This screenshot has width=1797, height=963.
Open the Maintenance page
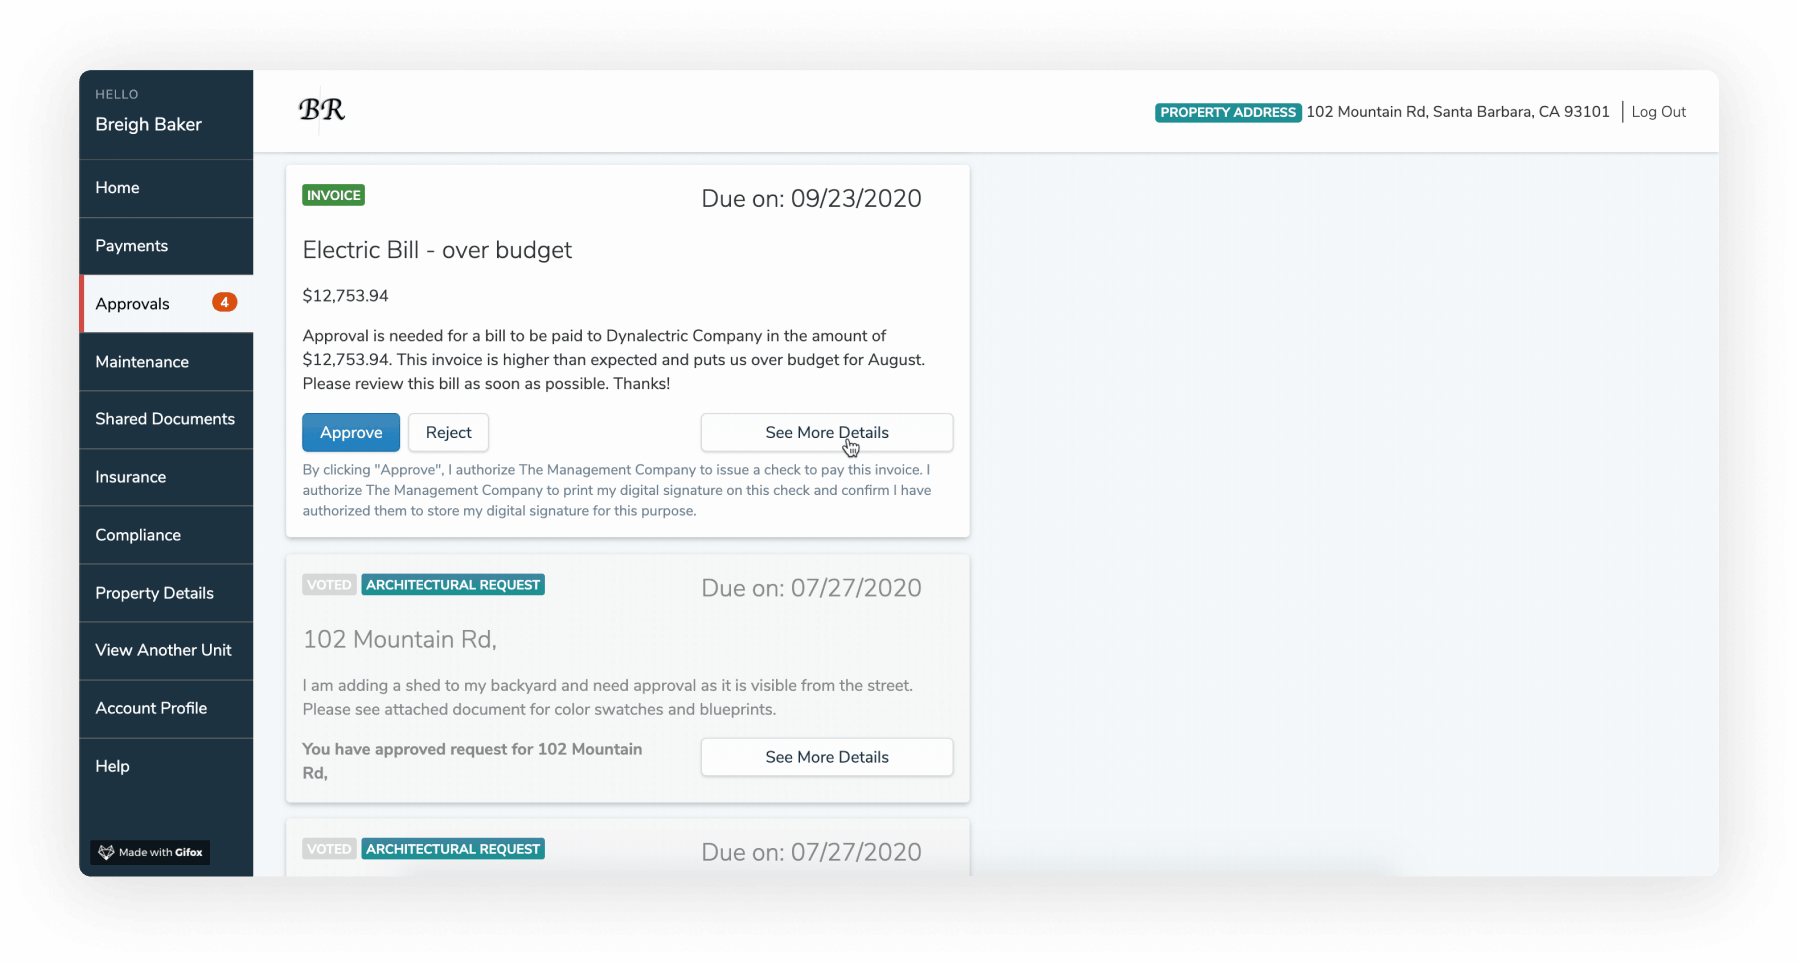(142, 362)
